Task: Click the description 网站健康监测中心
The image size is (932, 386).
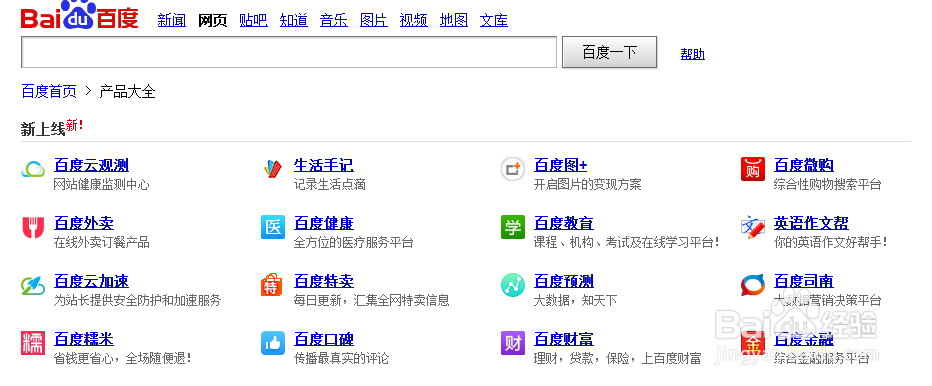Action: click(102, 184)
